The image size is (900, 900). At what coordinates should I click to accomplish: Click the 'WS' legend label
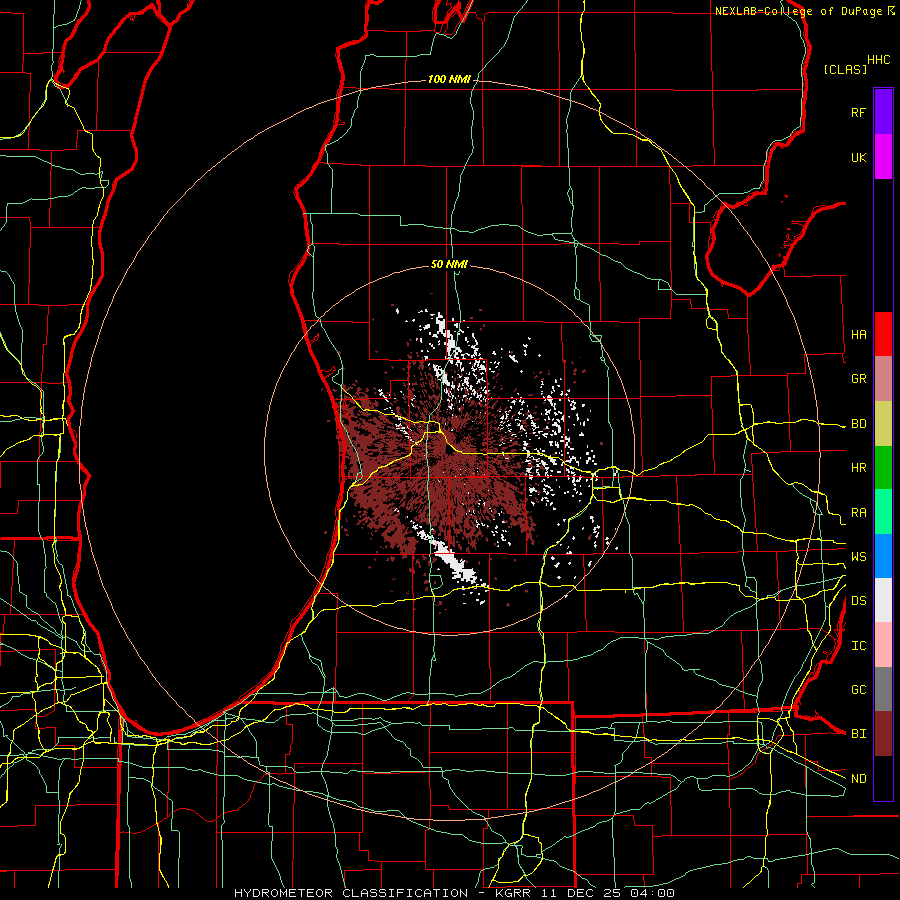point(858,556)
